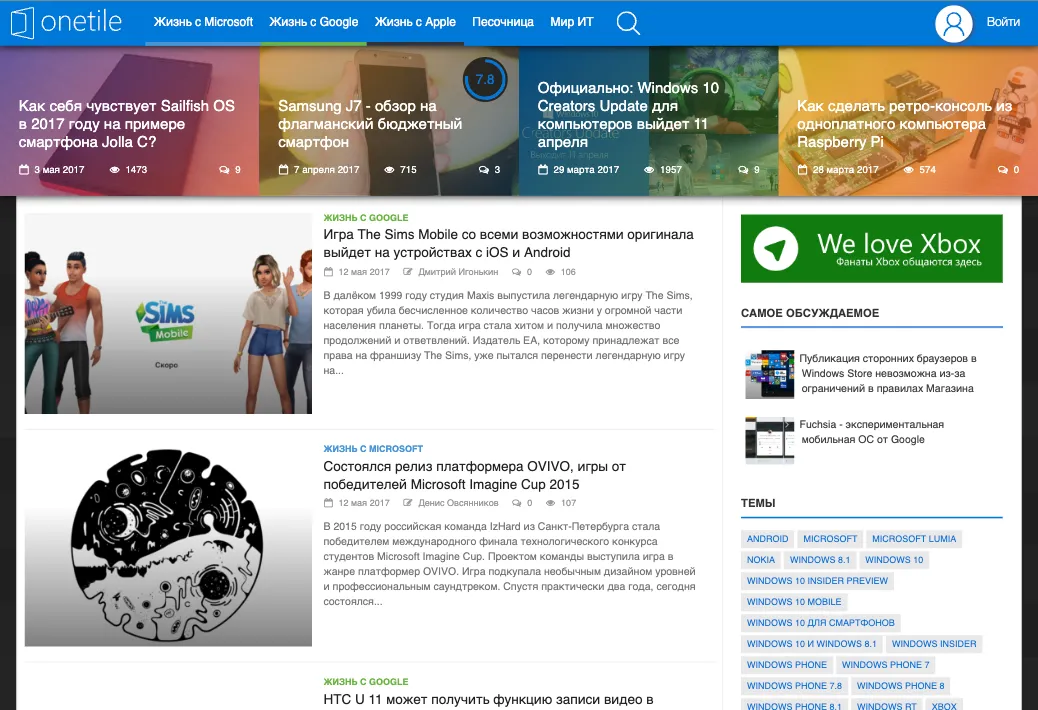Open the Raspberry Pi retro console tile
This screenshot has width=1038, height=710.
[905, 124]
